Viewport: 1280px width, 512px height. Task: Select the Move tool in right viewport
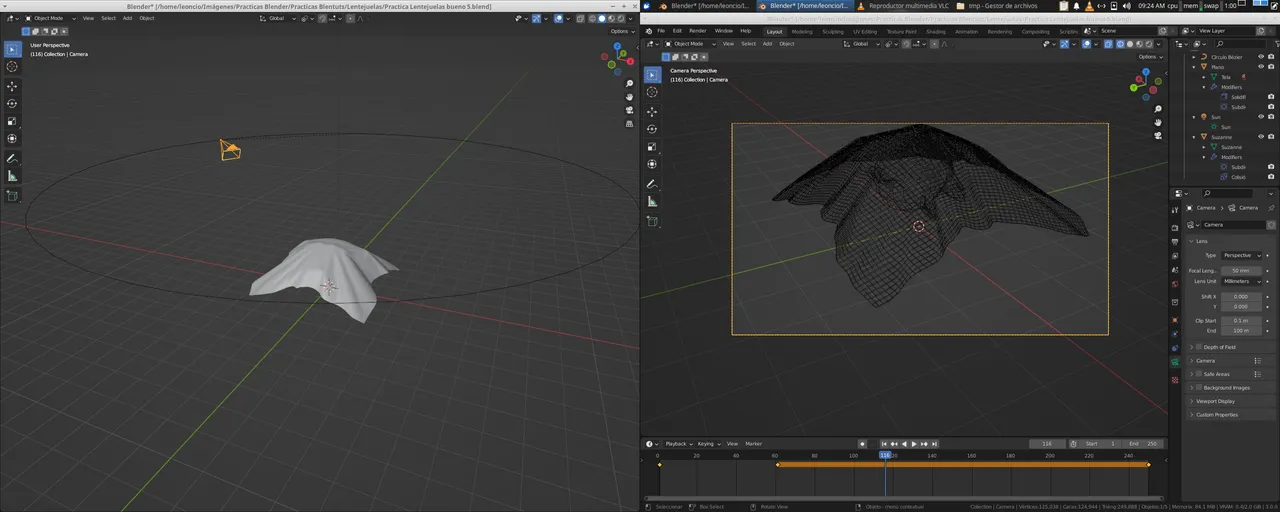pos(652,111)
